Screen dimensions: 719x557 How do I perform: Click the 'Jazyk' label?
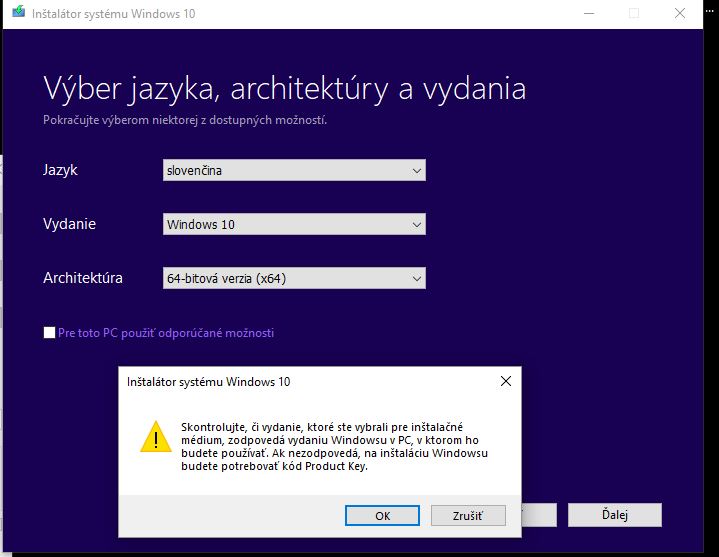point(60,171)
